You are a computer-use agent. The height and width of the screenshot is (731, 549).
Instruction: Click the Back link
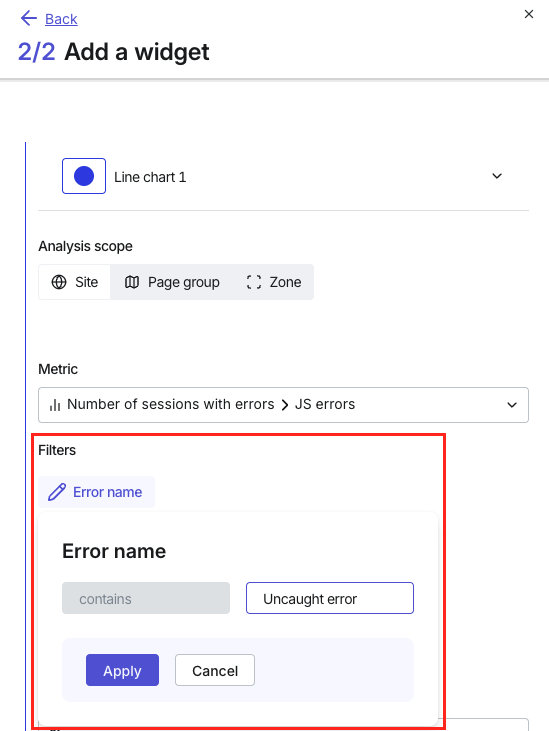(x=61, y=19)
